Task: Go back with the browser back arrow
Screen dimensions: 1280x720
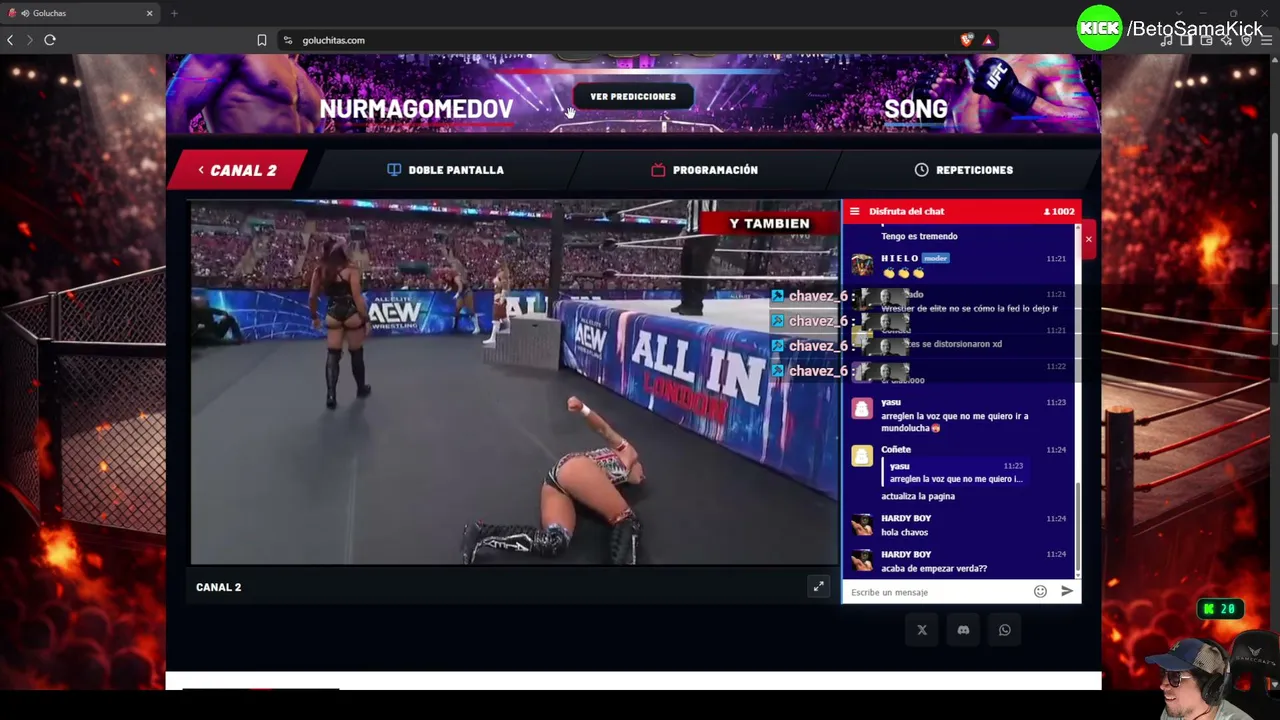Action: tap(10, 40)
